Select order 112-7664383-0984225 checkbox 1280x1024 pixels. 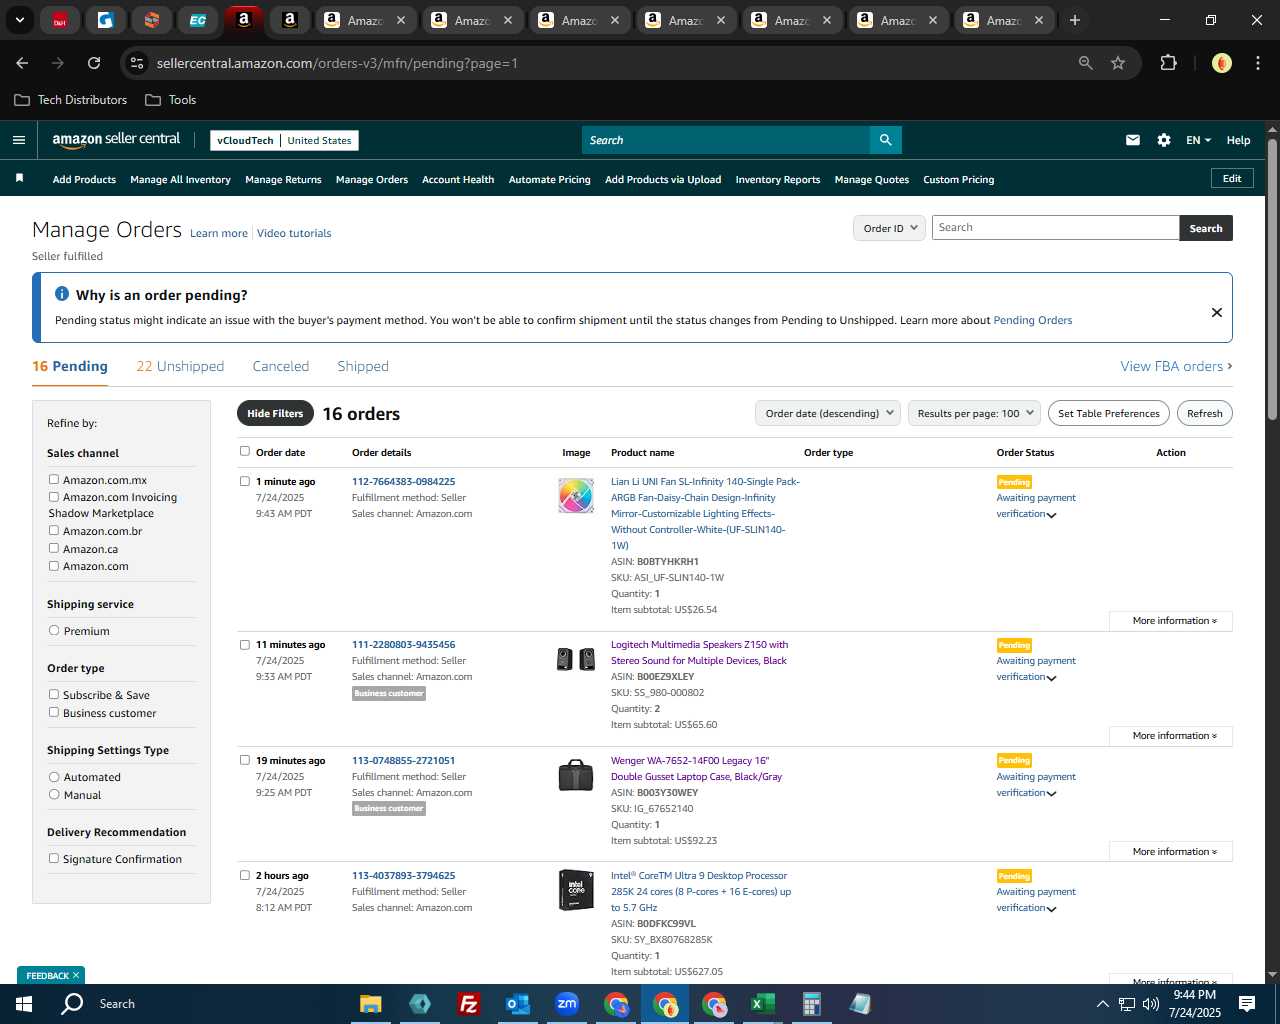click(245, 481)
